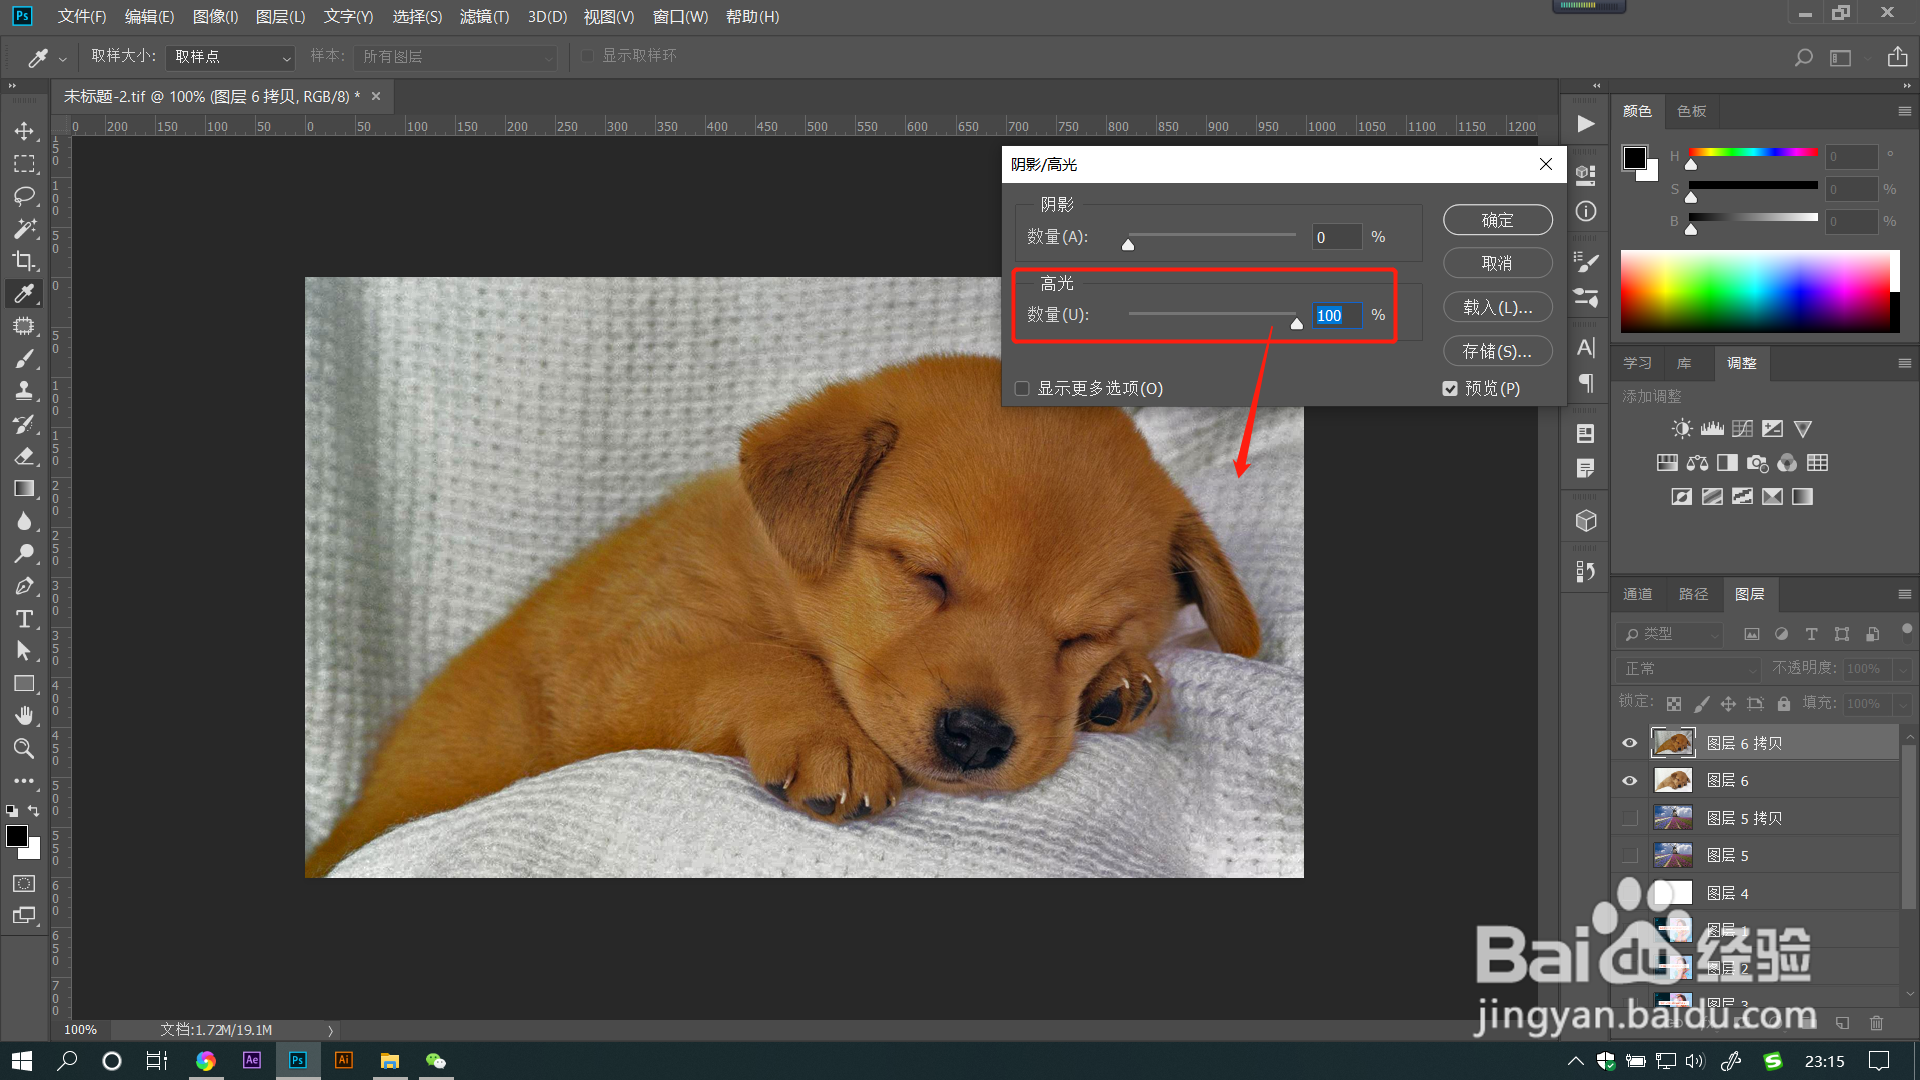Uncheck the 预览 preview checkbox
Viewport: 1920px width, 1080px height.
1450,389
